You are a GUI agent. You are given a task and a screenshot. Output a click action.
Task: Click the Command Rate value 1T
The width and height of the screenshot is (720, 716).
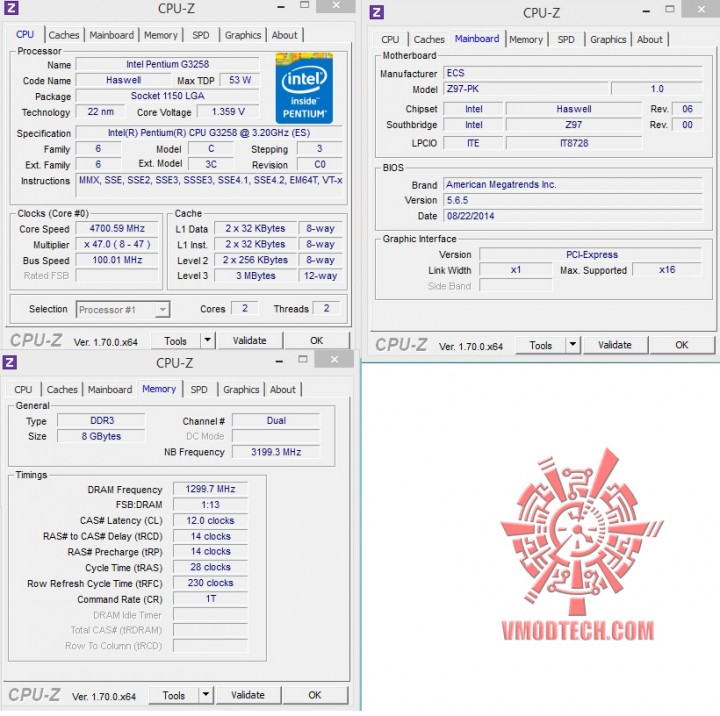[210, 598]
